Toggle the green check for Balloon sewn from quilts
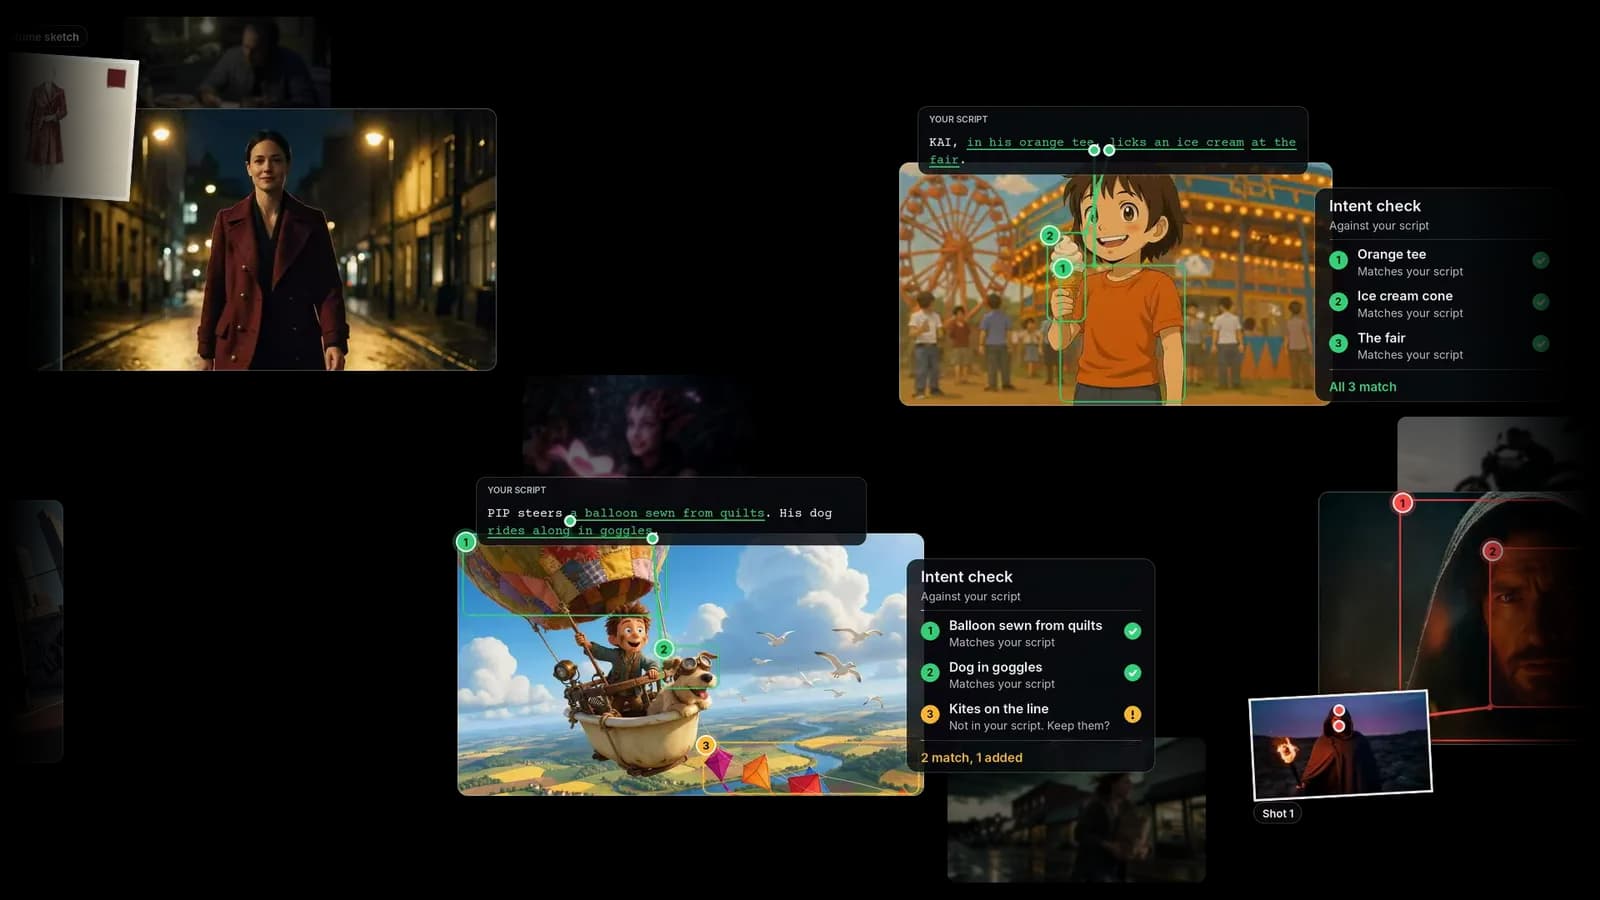 [x=1132, y=631]
